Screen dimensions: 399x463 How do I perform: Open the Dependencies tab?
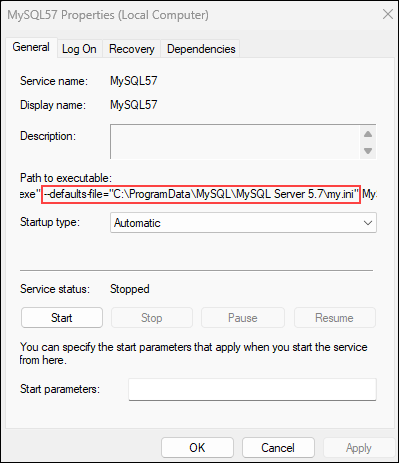pyautogui.click(x=201, y=49)
